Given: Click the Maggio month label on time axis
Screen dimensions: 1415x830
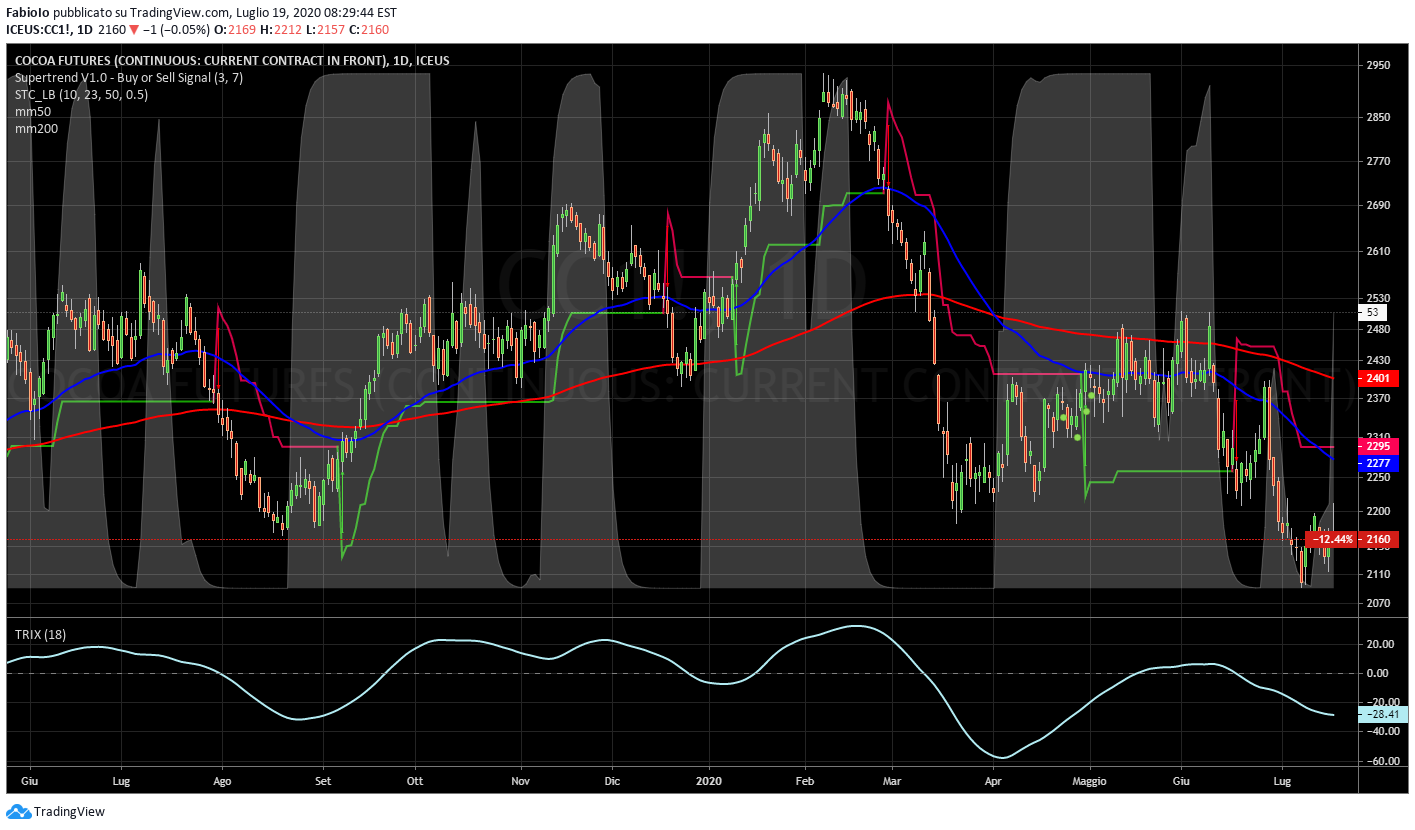Looking at the screenshot, I should click(1090, 780).
